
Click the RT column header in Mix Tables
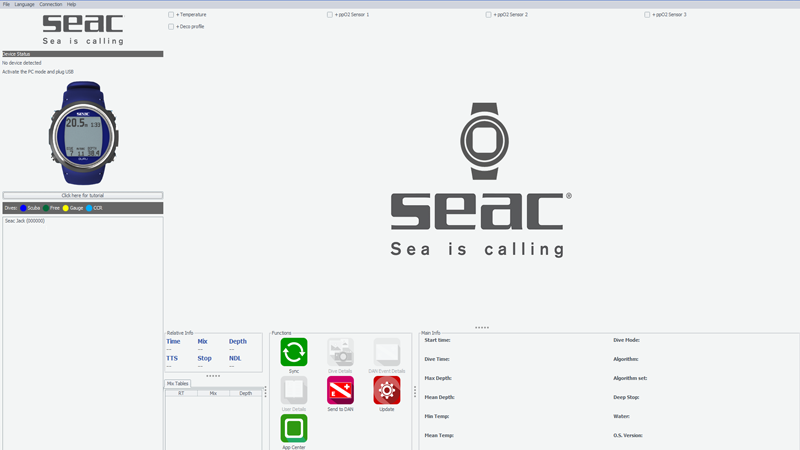pyautogui.click(x=181, y=393)
